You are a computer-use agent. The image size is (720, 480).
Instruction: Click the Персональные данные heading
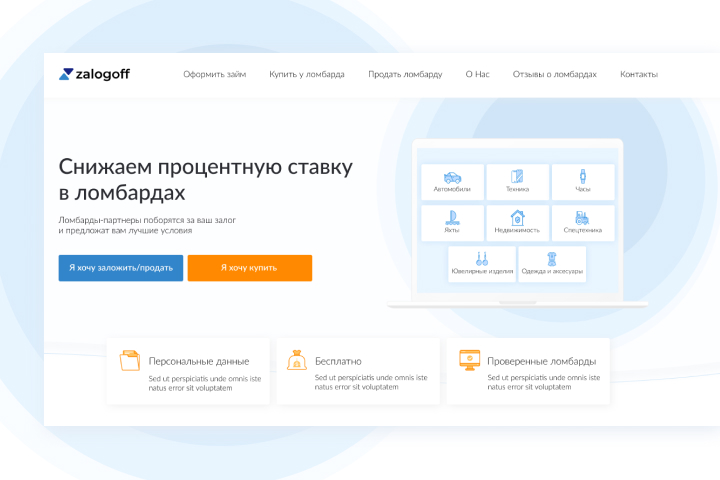click(199, 361)
